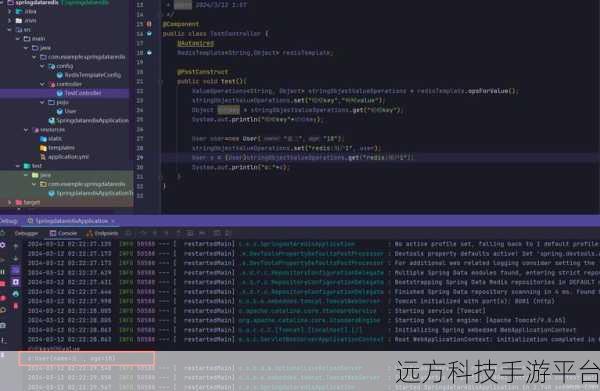Open the Endpoints tab
Image resolution: width=600 pixels, height=391 pixels.
tap(102, 233)
